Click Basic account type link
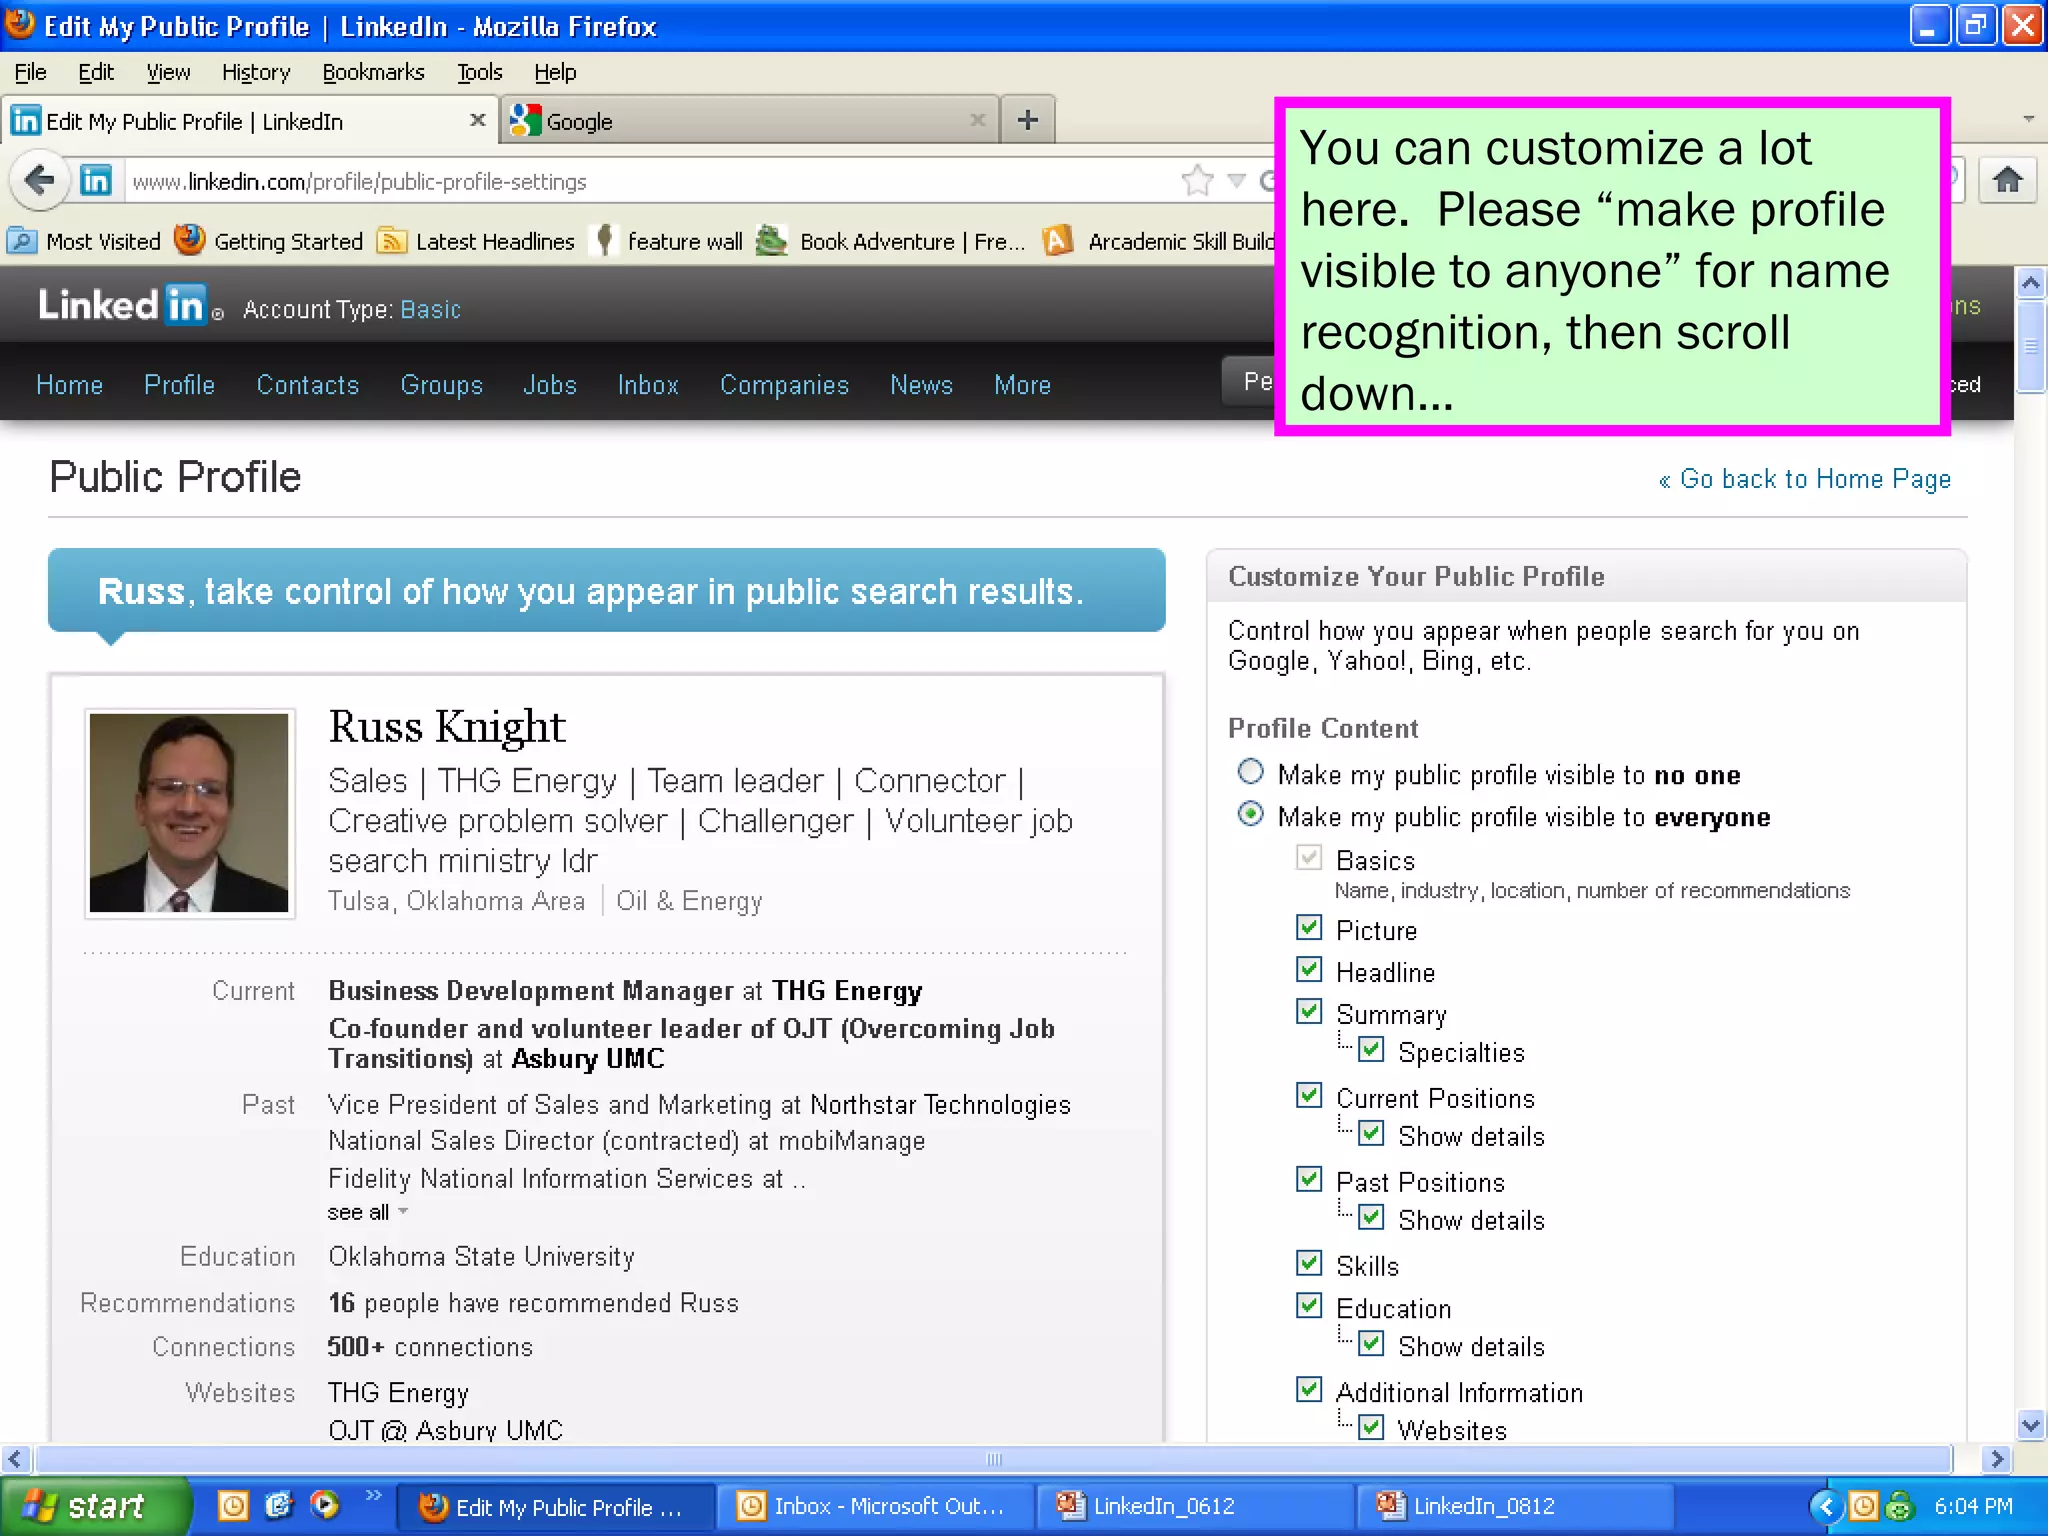2048x1536 pixels. pyautogui.click(x=430, y=309)
